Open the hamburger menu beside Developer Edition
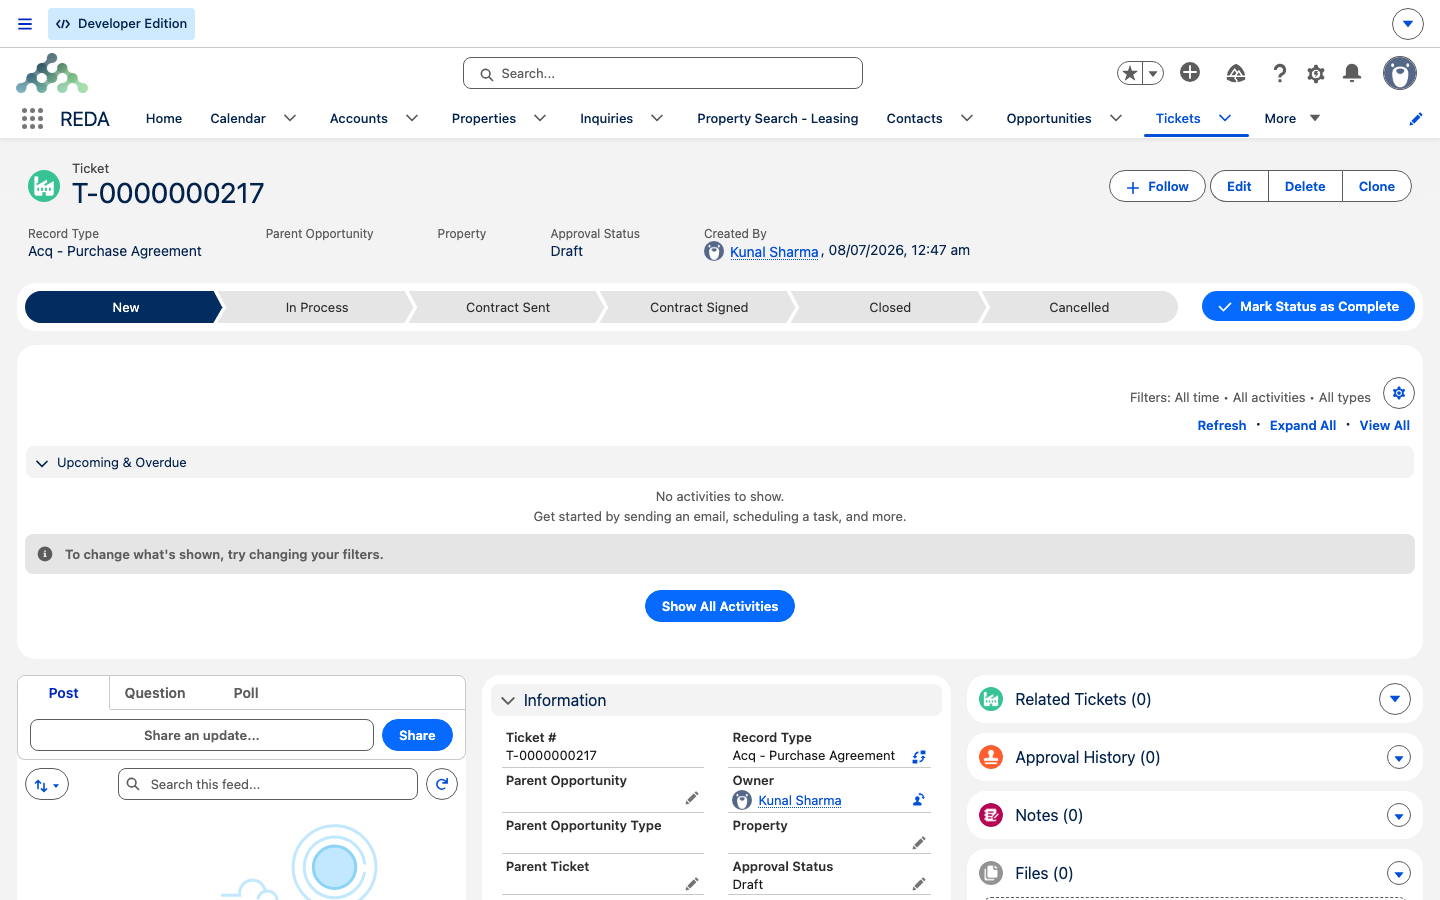This screenshot has width=1440, height=900. (x=25, y=24)
